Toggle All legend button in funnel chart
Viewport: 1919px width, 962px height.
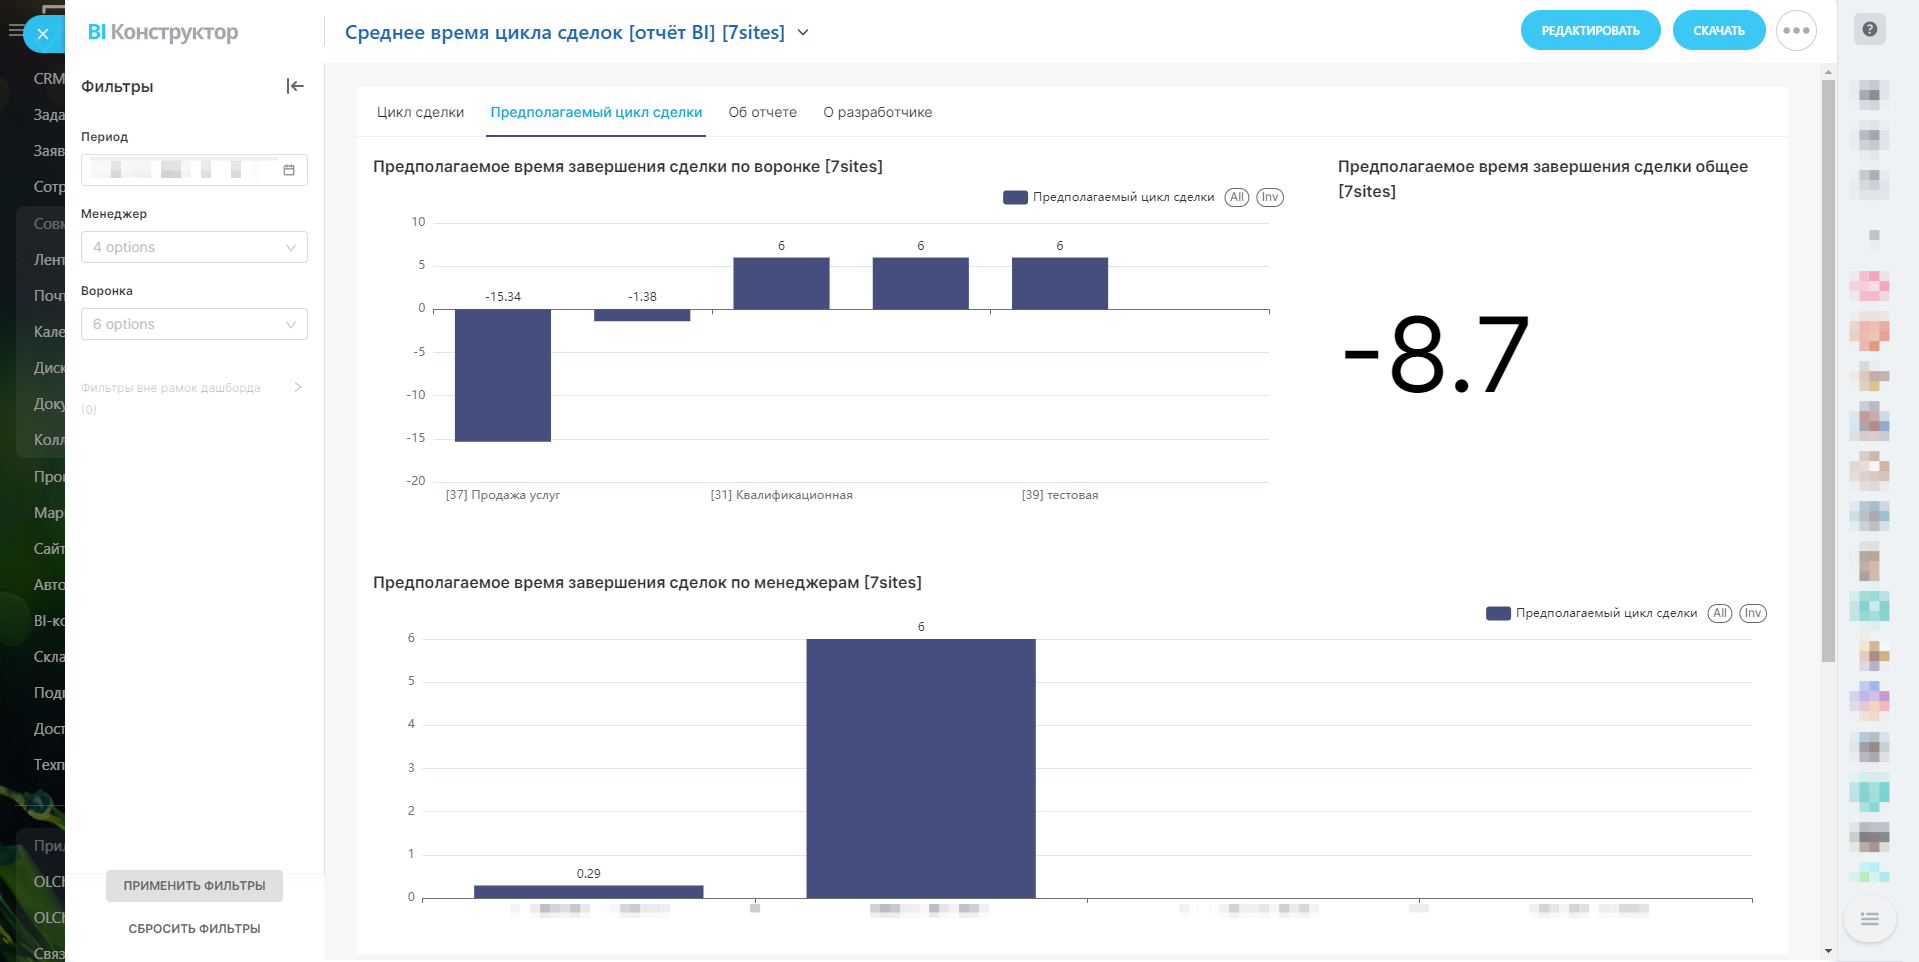tap(1237, 197)
